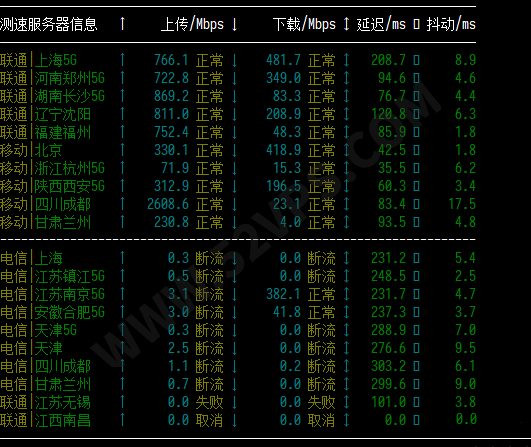The height and width of the screenshot is (447, 531).
Task: Select upload value 3.1 for 江苏南京5G
Action: (x=178, y=294)
